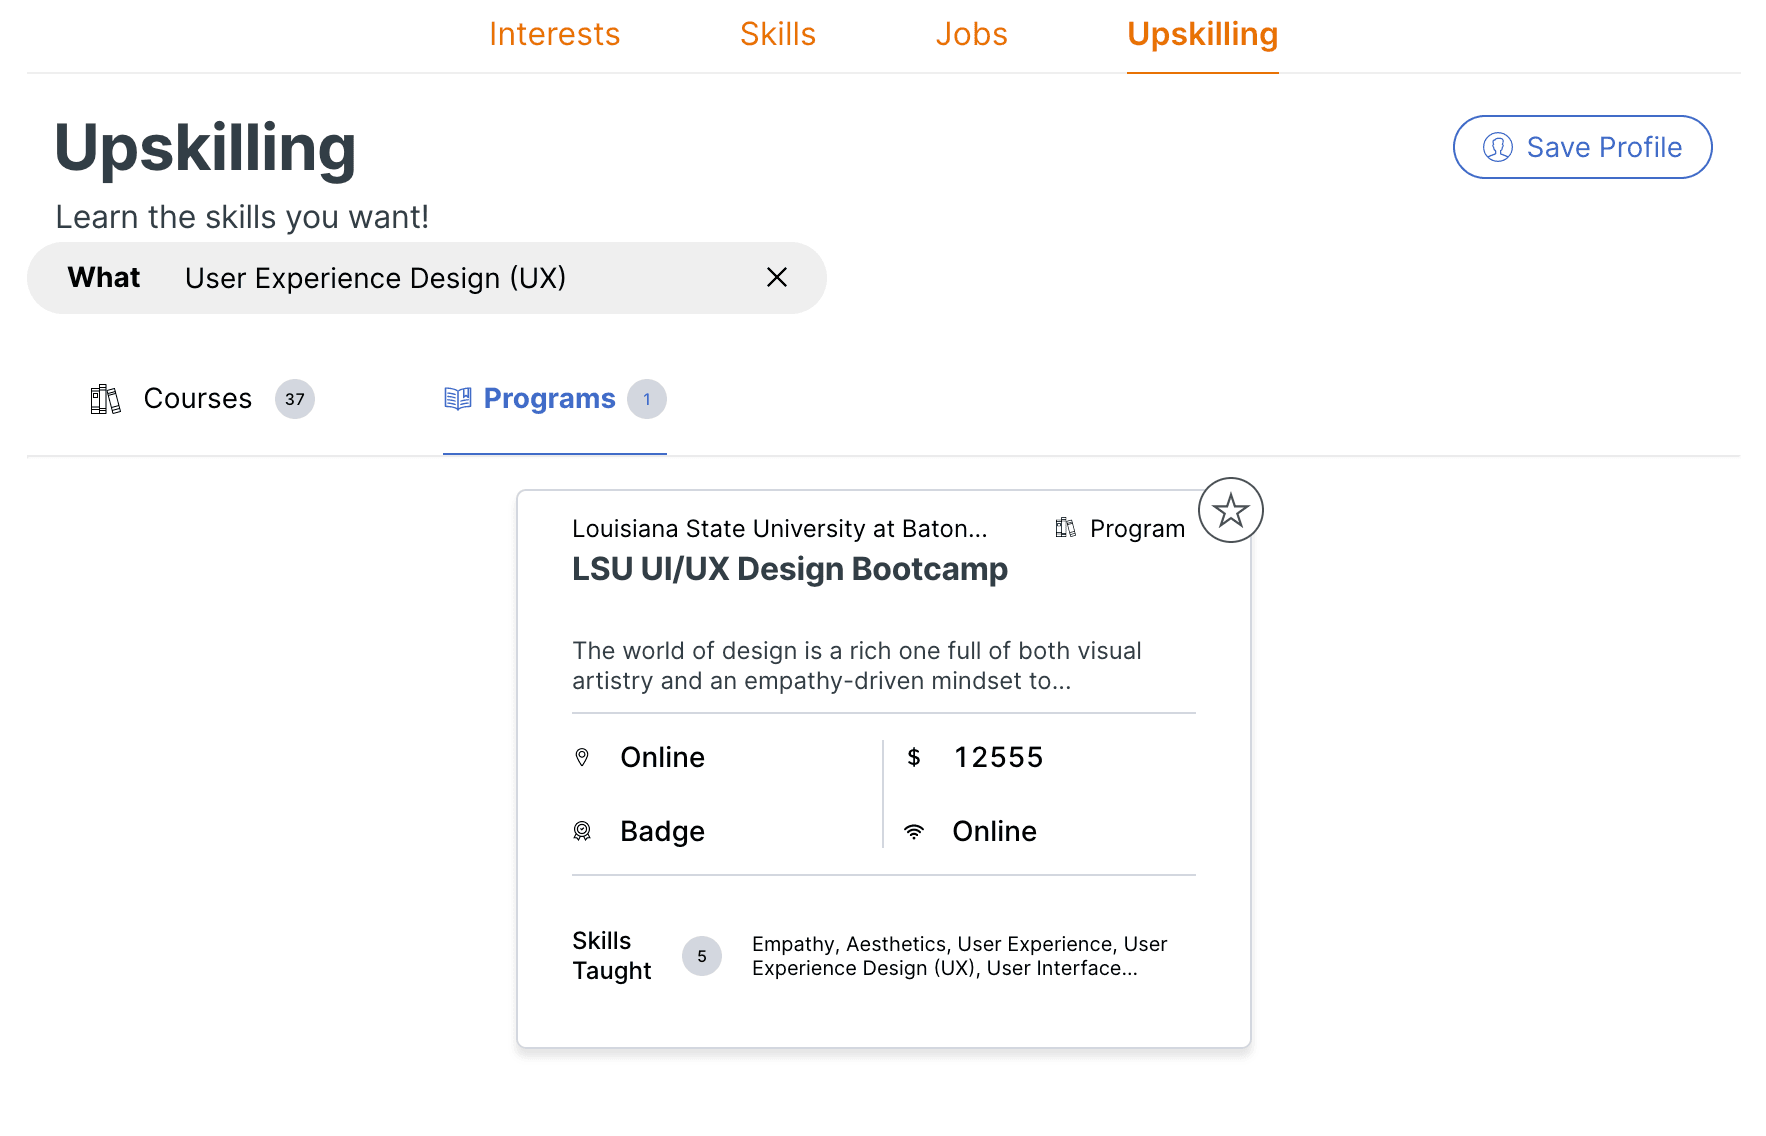The height and width of the screenshot is (1136, 1766).
Task: Click Learn the skills you want! text
Action: pos(242,217)
